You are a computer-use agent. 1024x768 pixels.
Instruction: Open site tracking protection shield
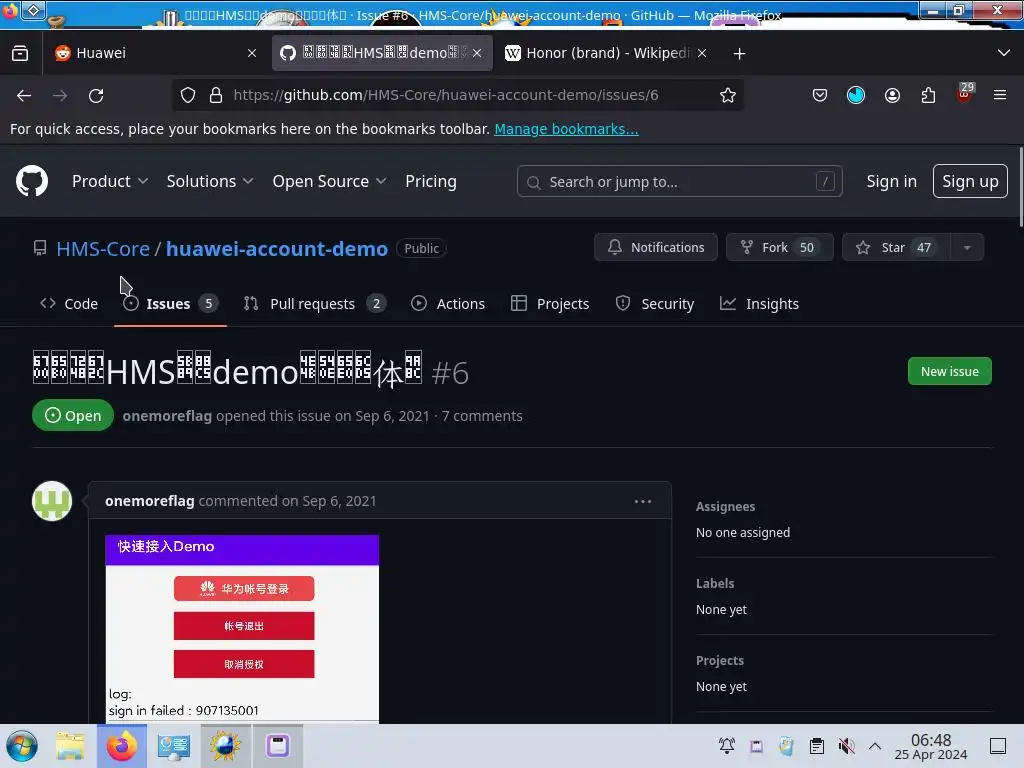(x=188, y=95)
